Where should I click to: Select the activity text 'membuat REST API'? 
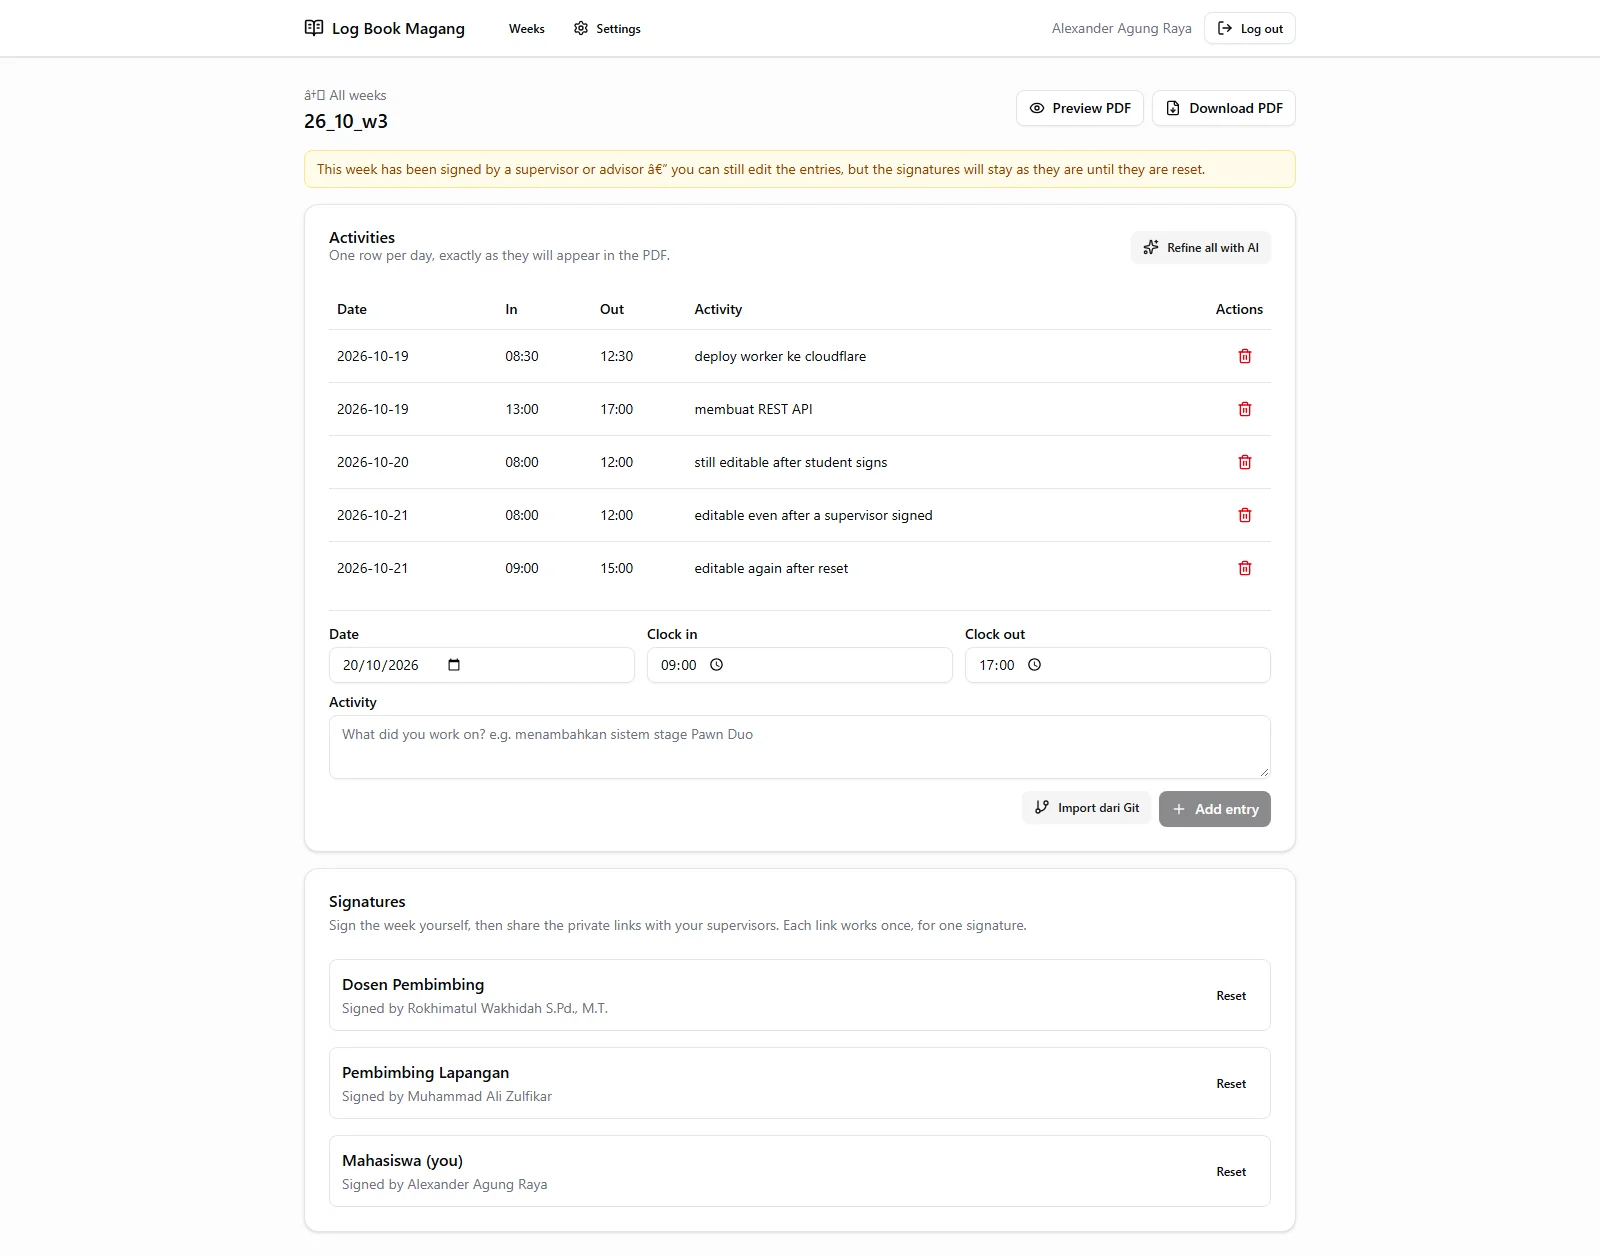753,409
